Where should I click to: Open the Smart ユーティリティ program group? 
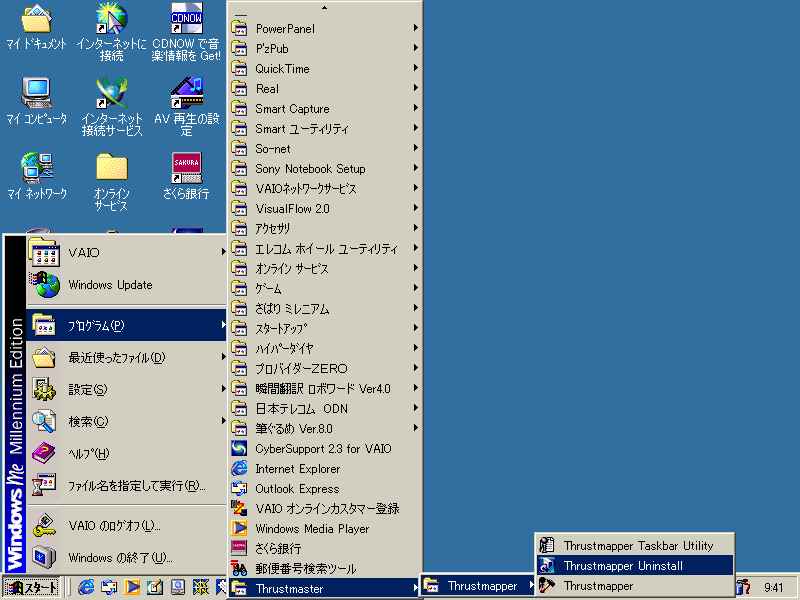click(324, 128)
